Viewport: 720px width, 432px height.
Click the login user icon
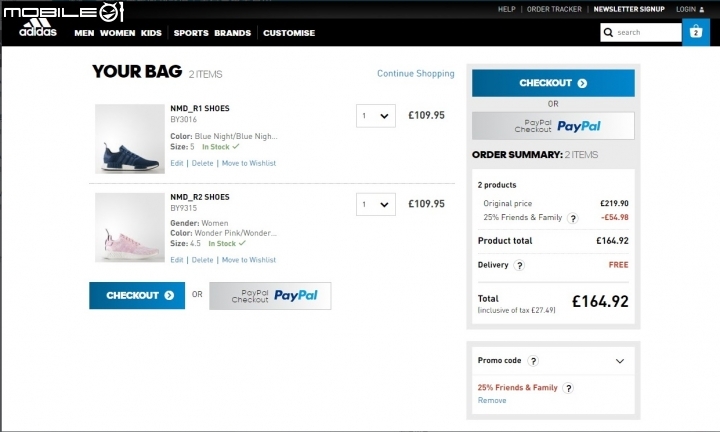701,9
